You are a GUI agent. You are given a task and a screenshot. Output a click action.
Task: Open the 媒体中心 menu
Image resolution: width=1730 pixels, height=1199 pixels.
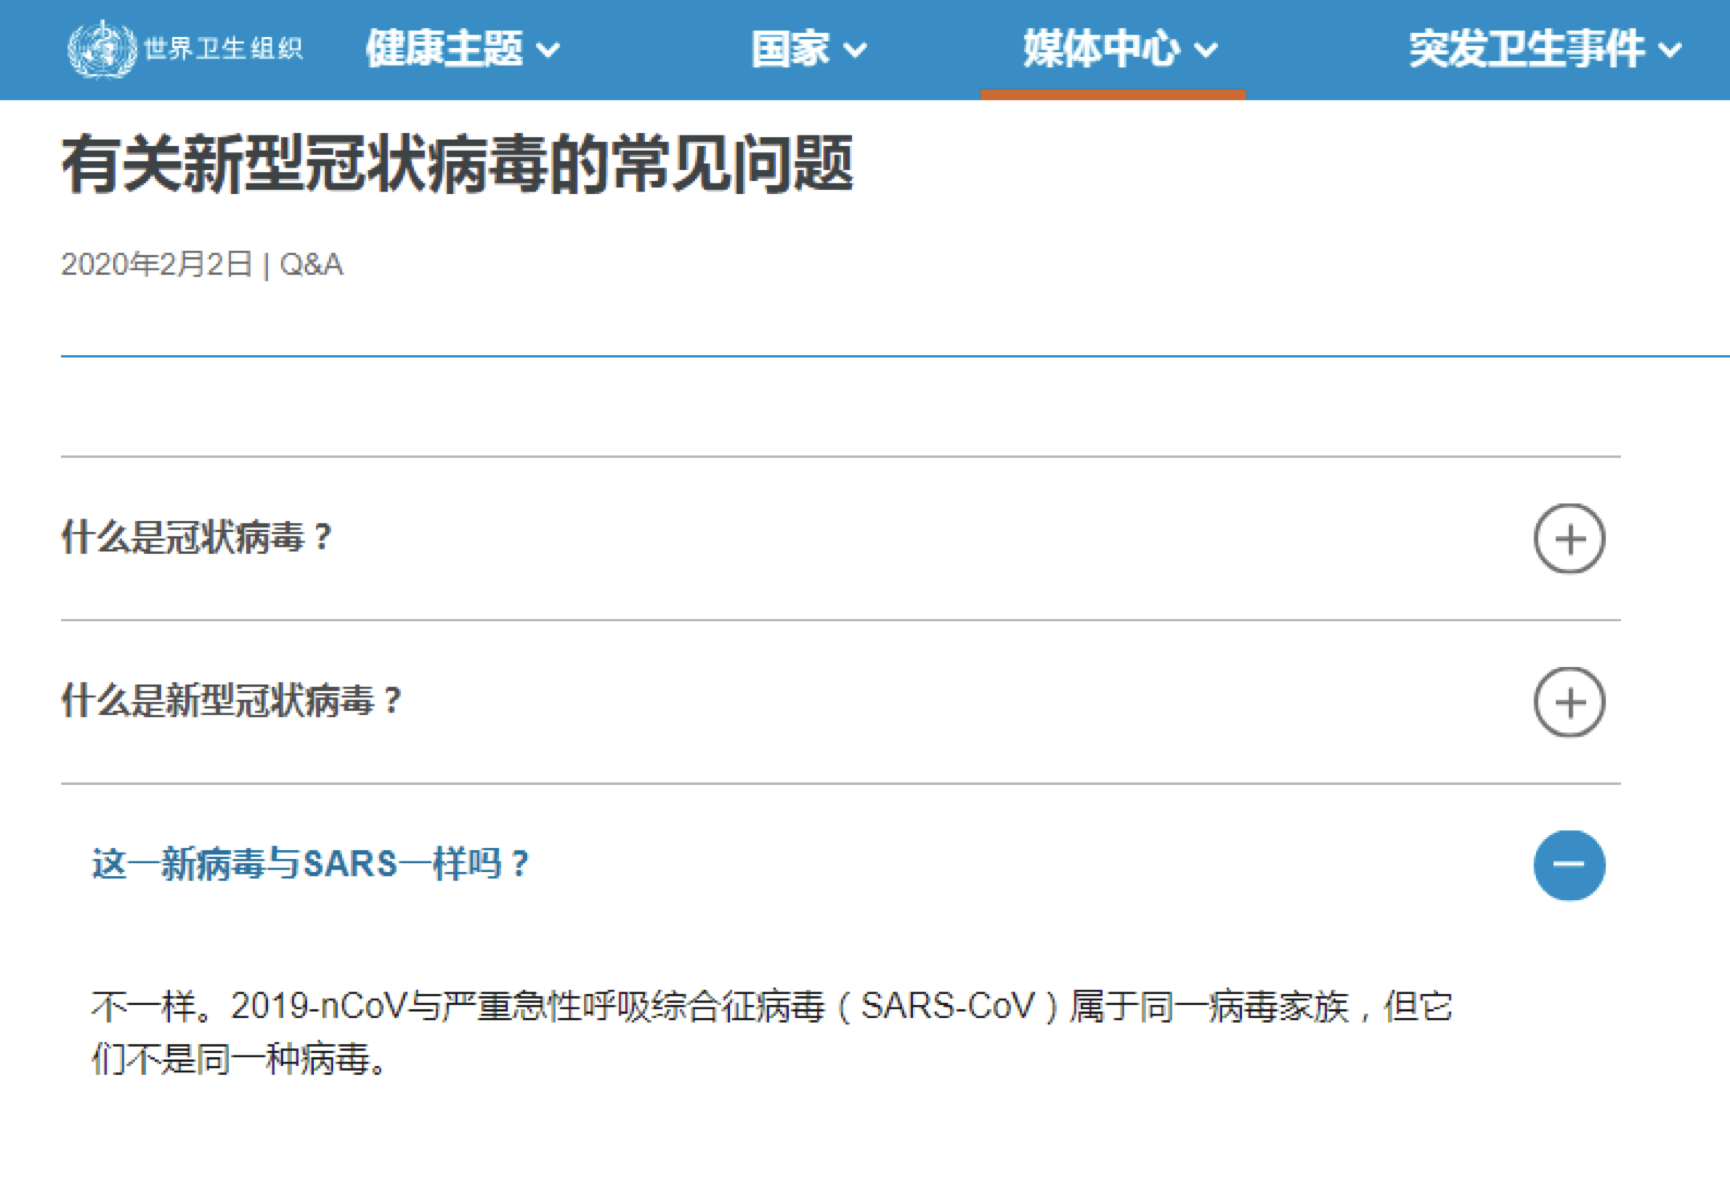click(1120, 48)
